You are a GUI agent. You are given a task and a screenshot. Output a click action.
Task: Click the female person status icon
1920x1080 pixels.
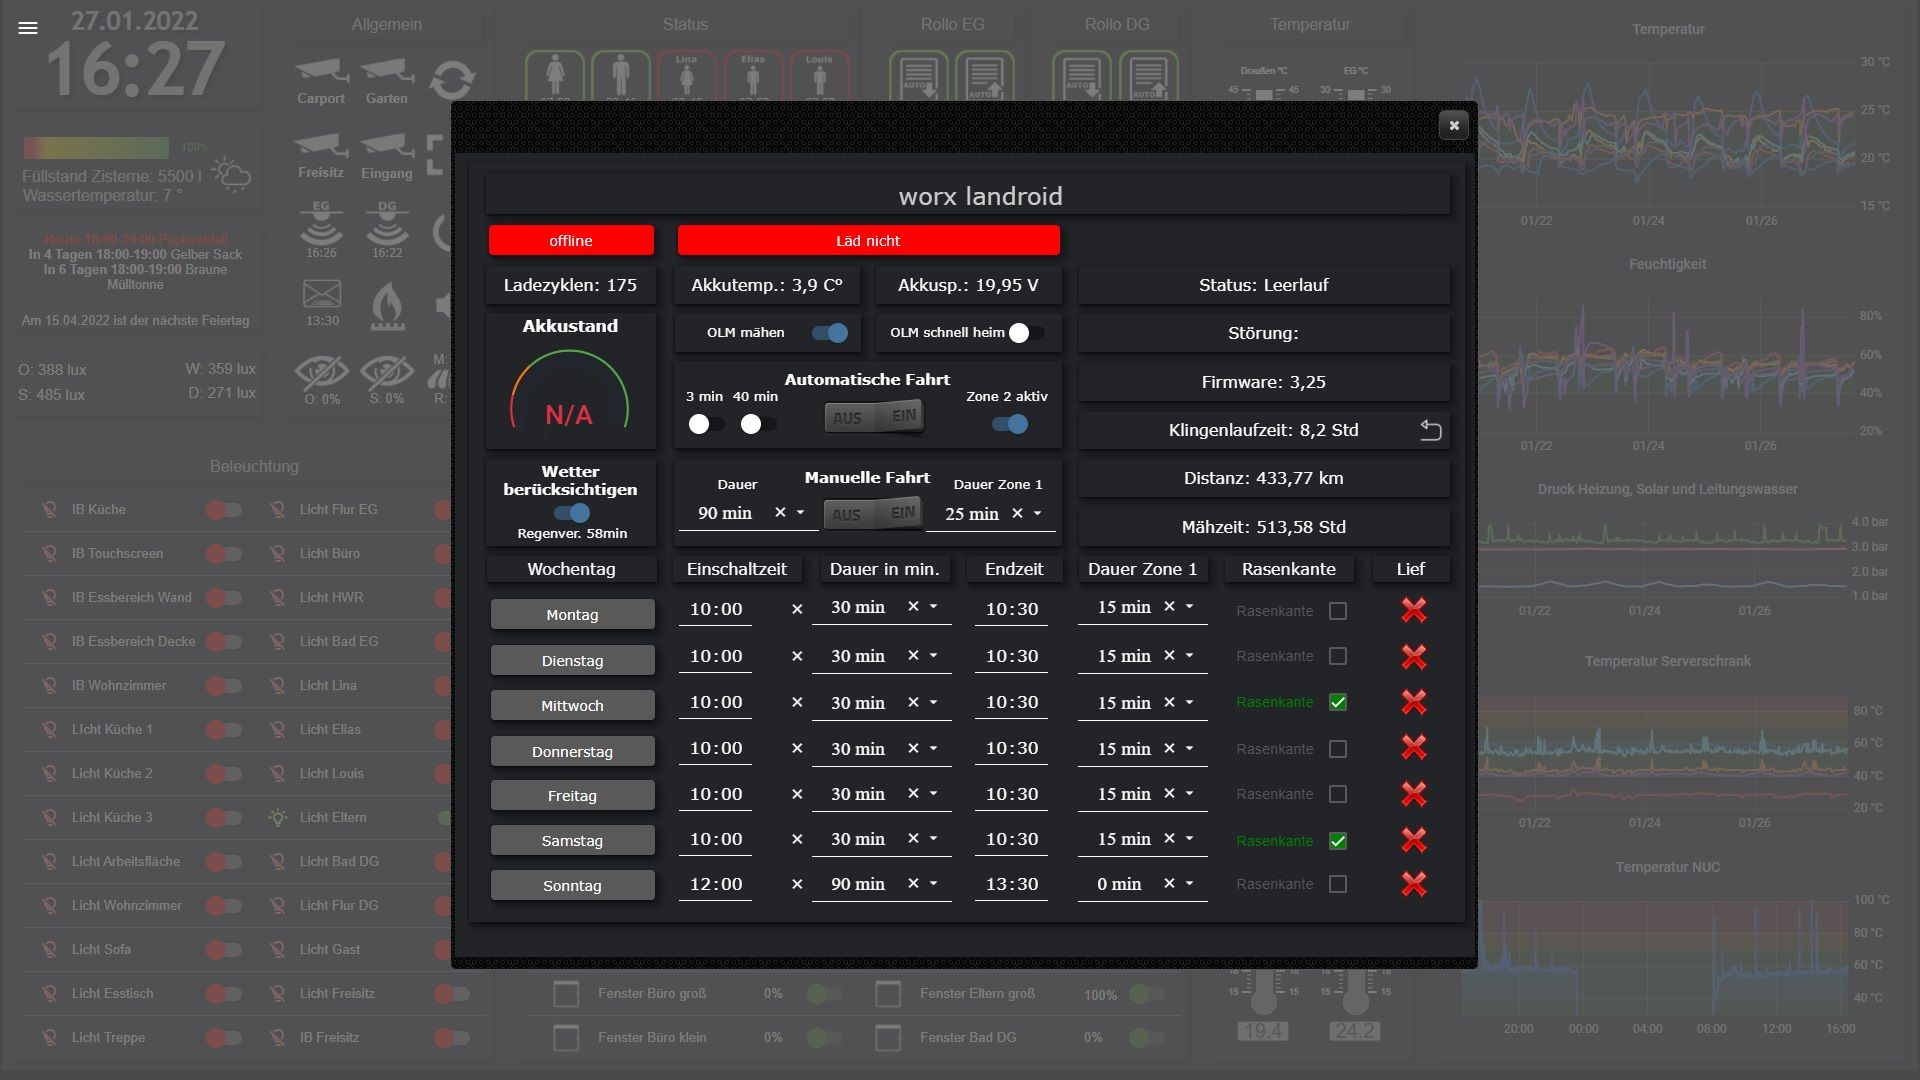(x=555, y=76)
